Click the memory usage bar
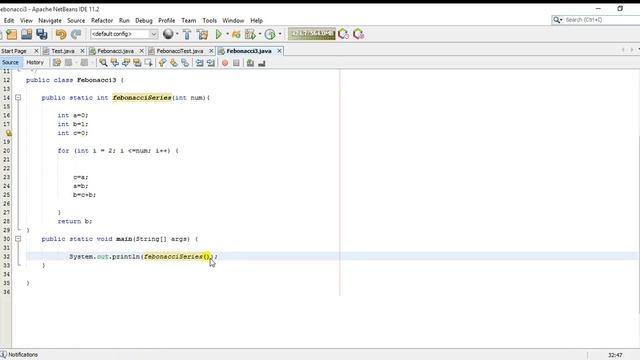 click(311, 34)
